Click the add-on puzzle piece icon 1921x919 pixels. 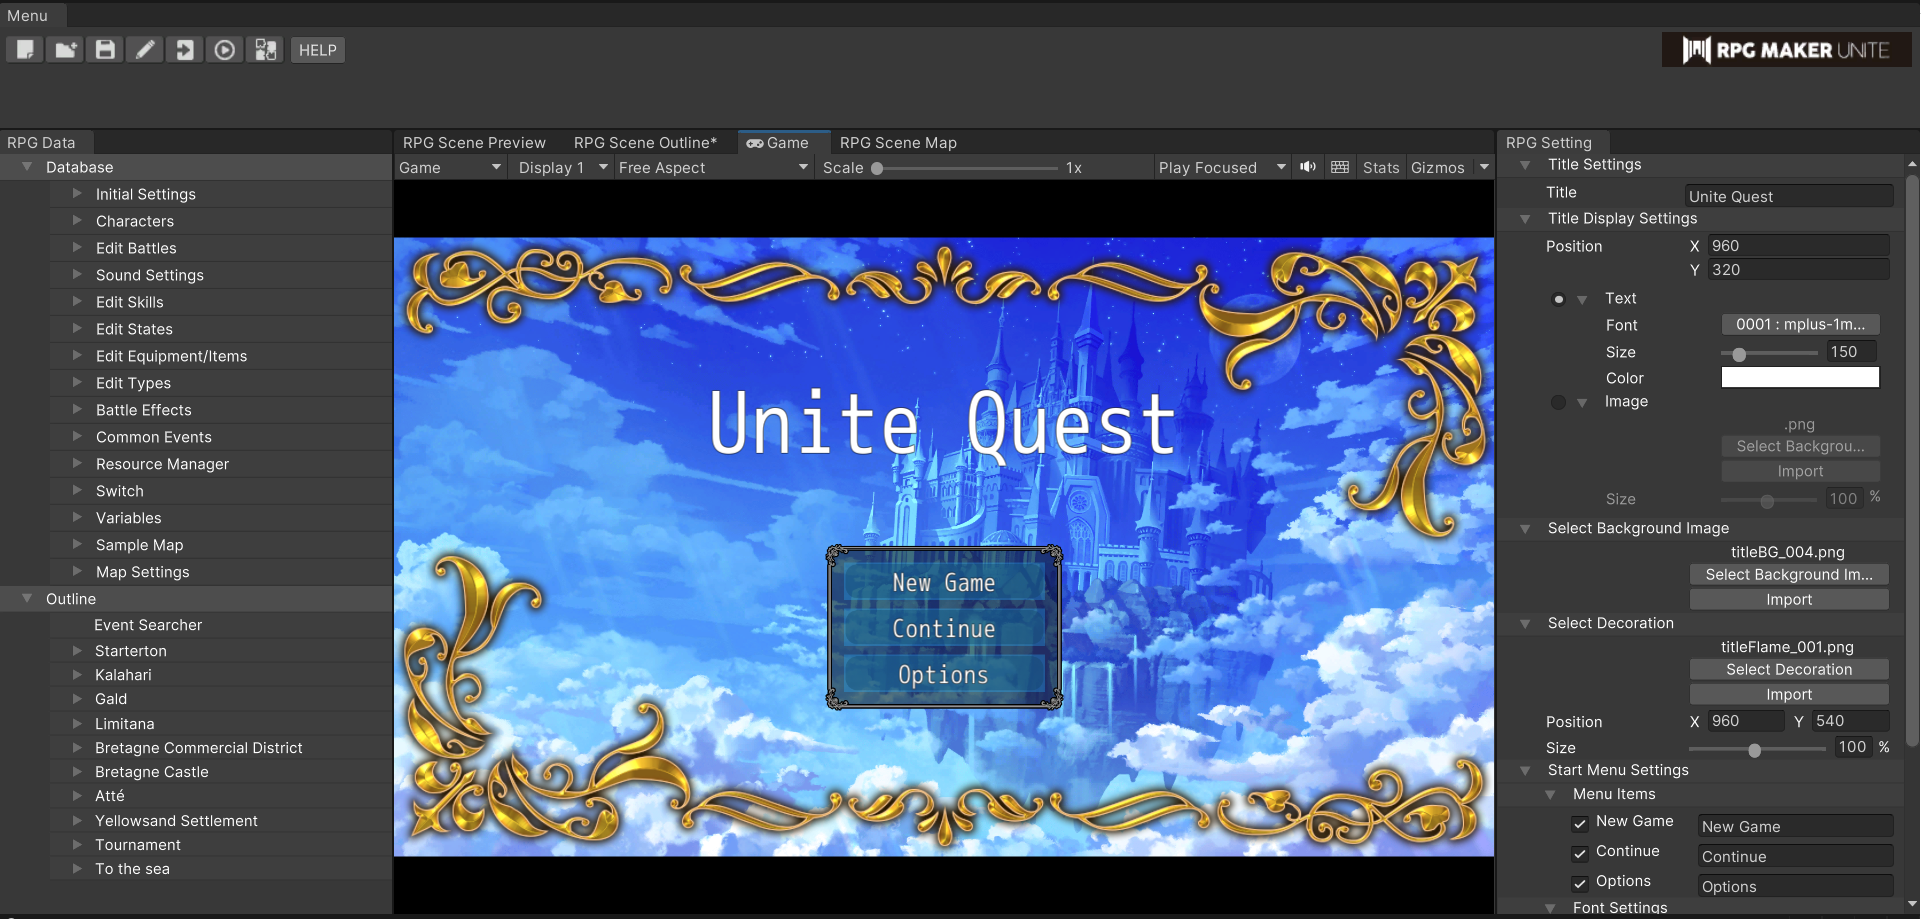(x=265, y=50)
